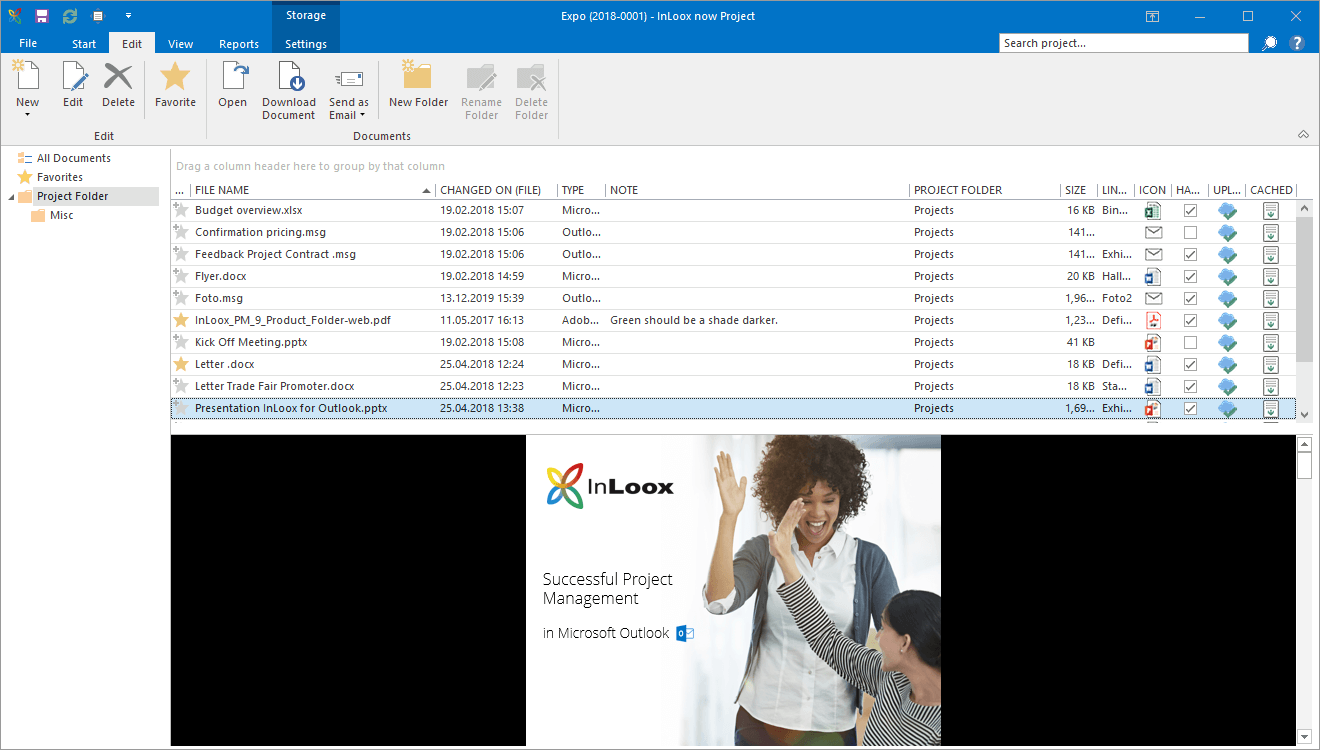The width and height of the screenshot is (1320, 750).
Task: Toggle checkbox for Foto.msg
Action: [x=1190, y=298]
